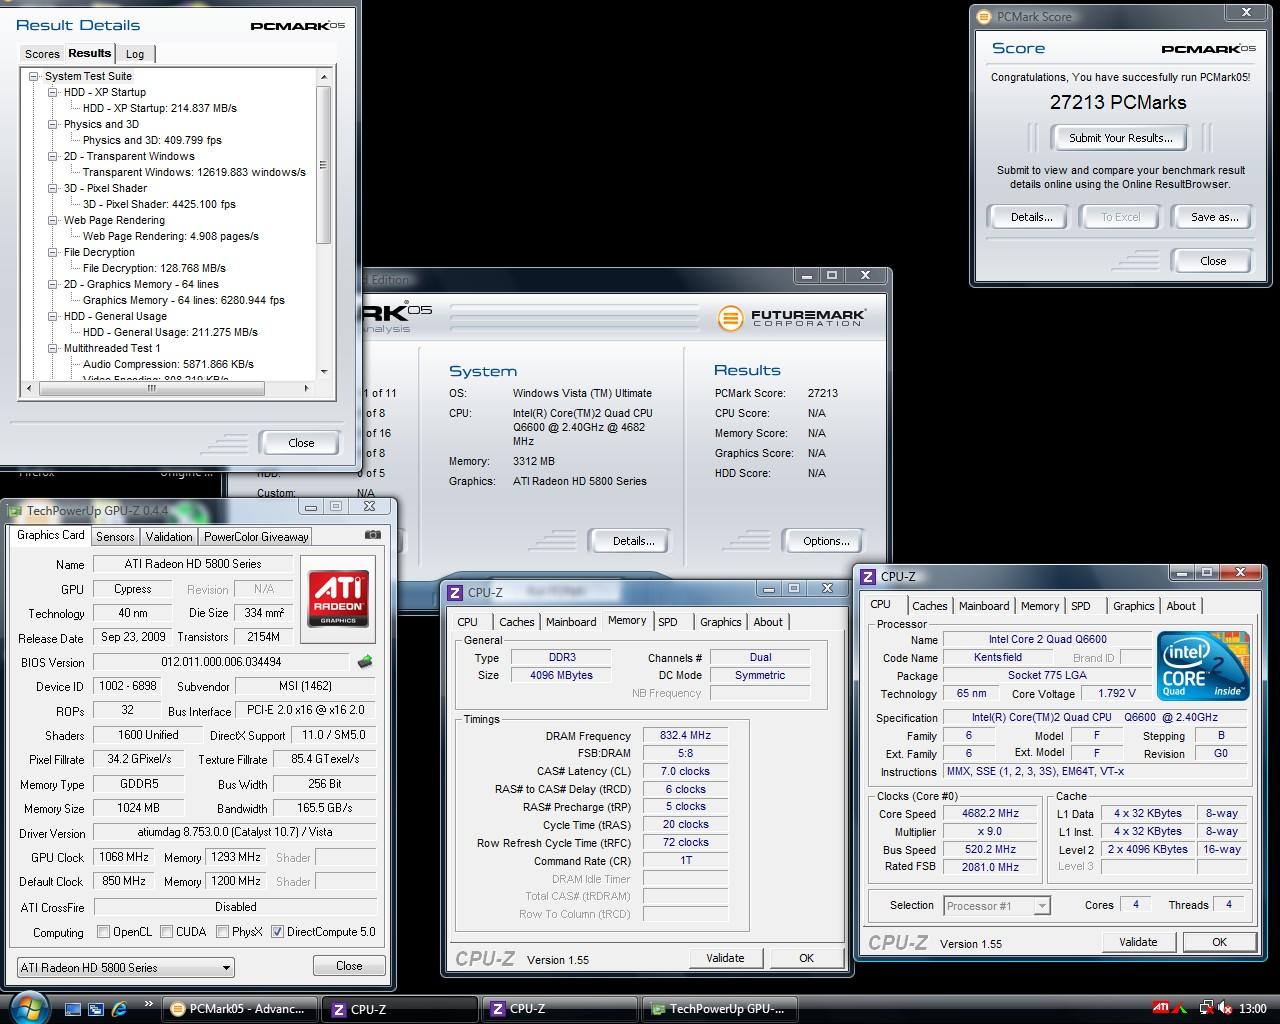
Task: Switch to Log tab in Result Details
Action: (x=135, y=54)
